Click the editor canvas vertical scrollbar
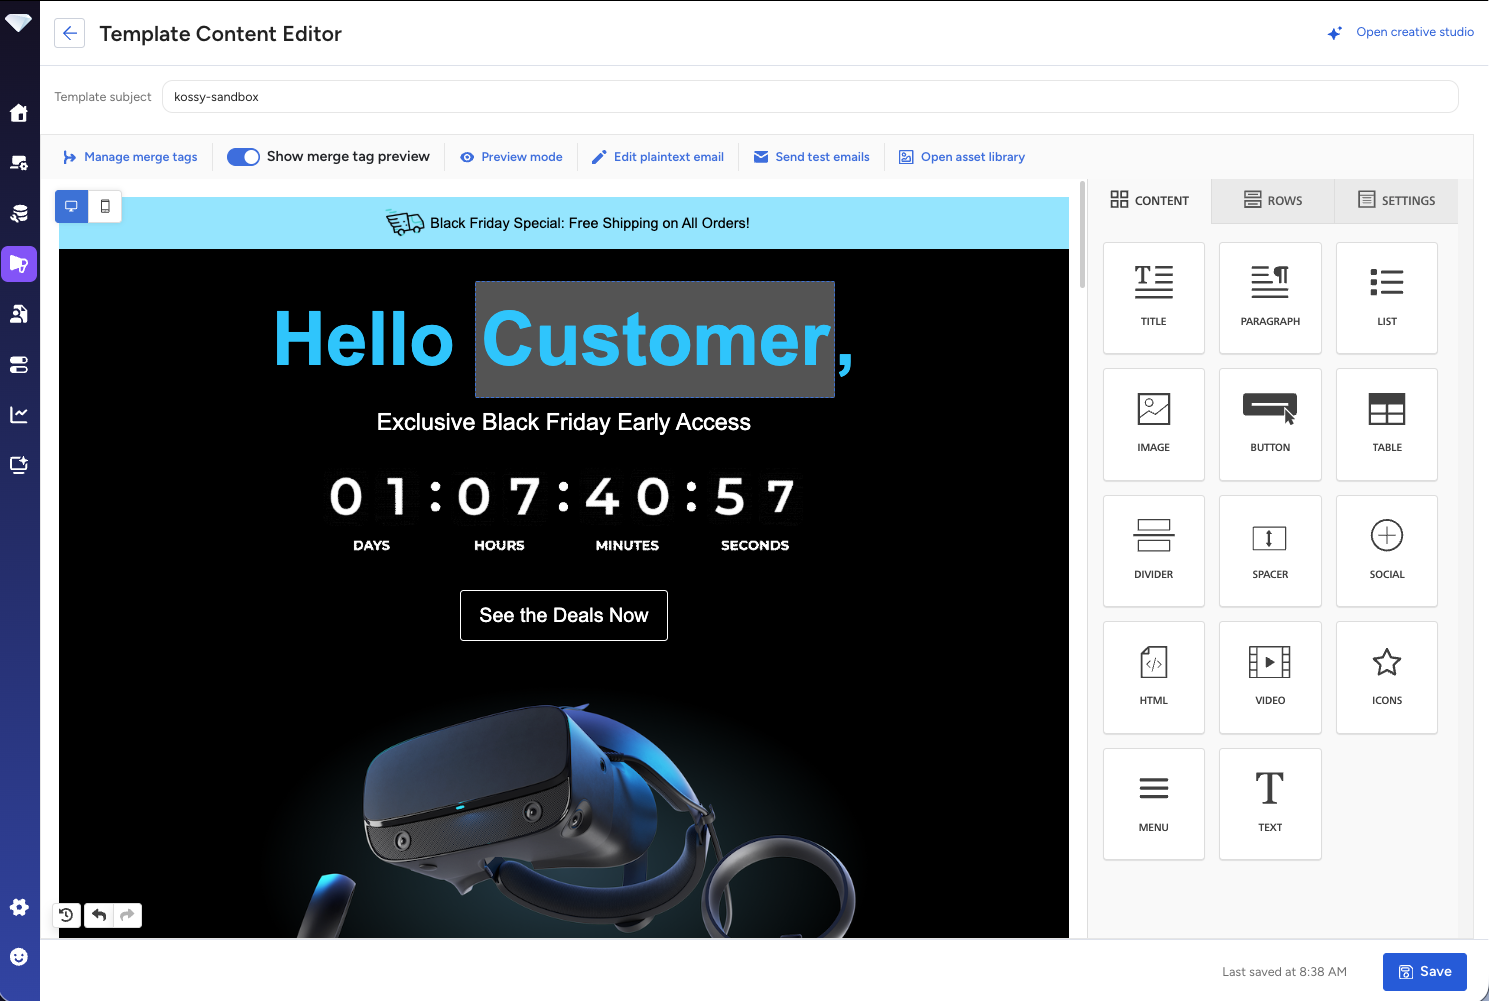1489x1001 pixels. 1083,236
